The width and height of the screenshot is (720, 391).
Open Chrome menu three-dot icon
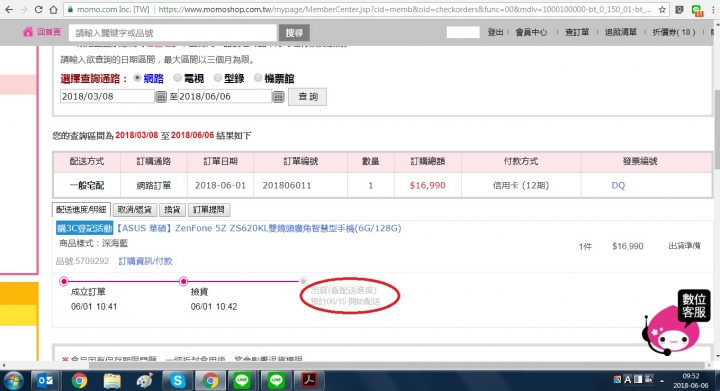coord(713,9)
